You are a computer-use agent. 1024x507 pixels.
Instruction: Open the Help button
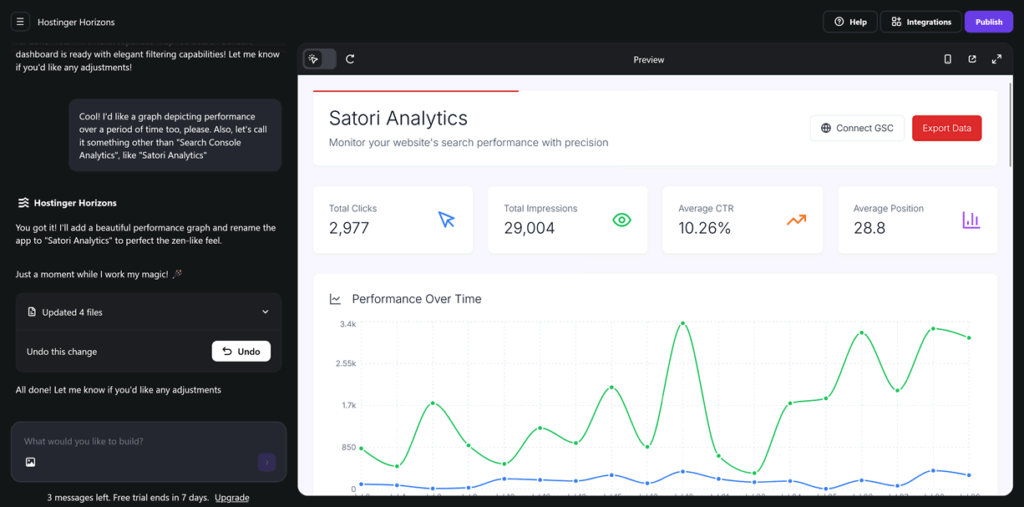(x=850, y=22)
